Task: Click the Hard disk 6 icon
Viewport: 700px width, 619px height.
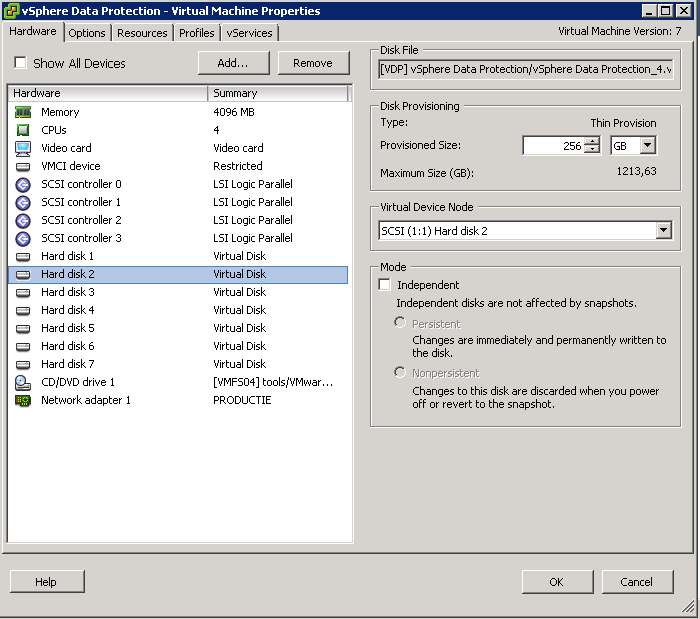Action: tap(23, 346)
